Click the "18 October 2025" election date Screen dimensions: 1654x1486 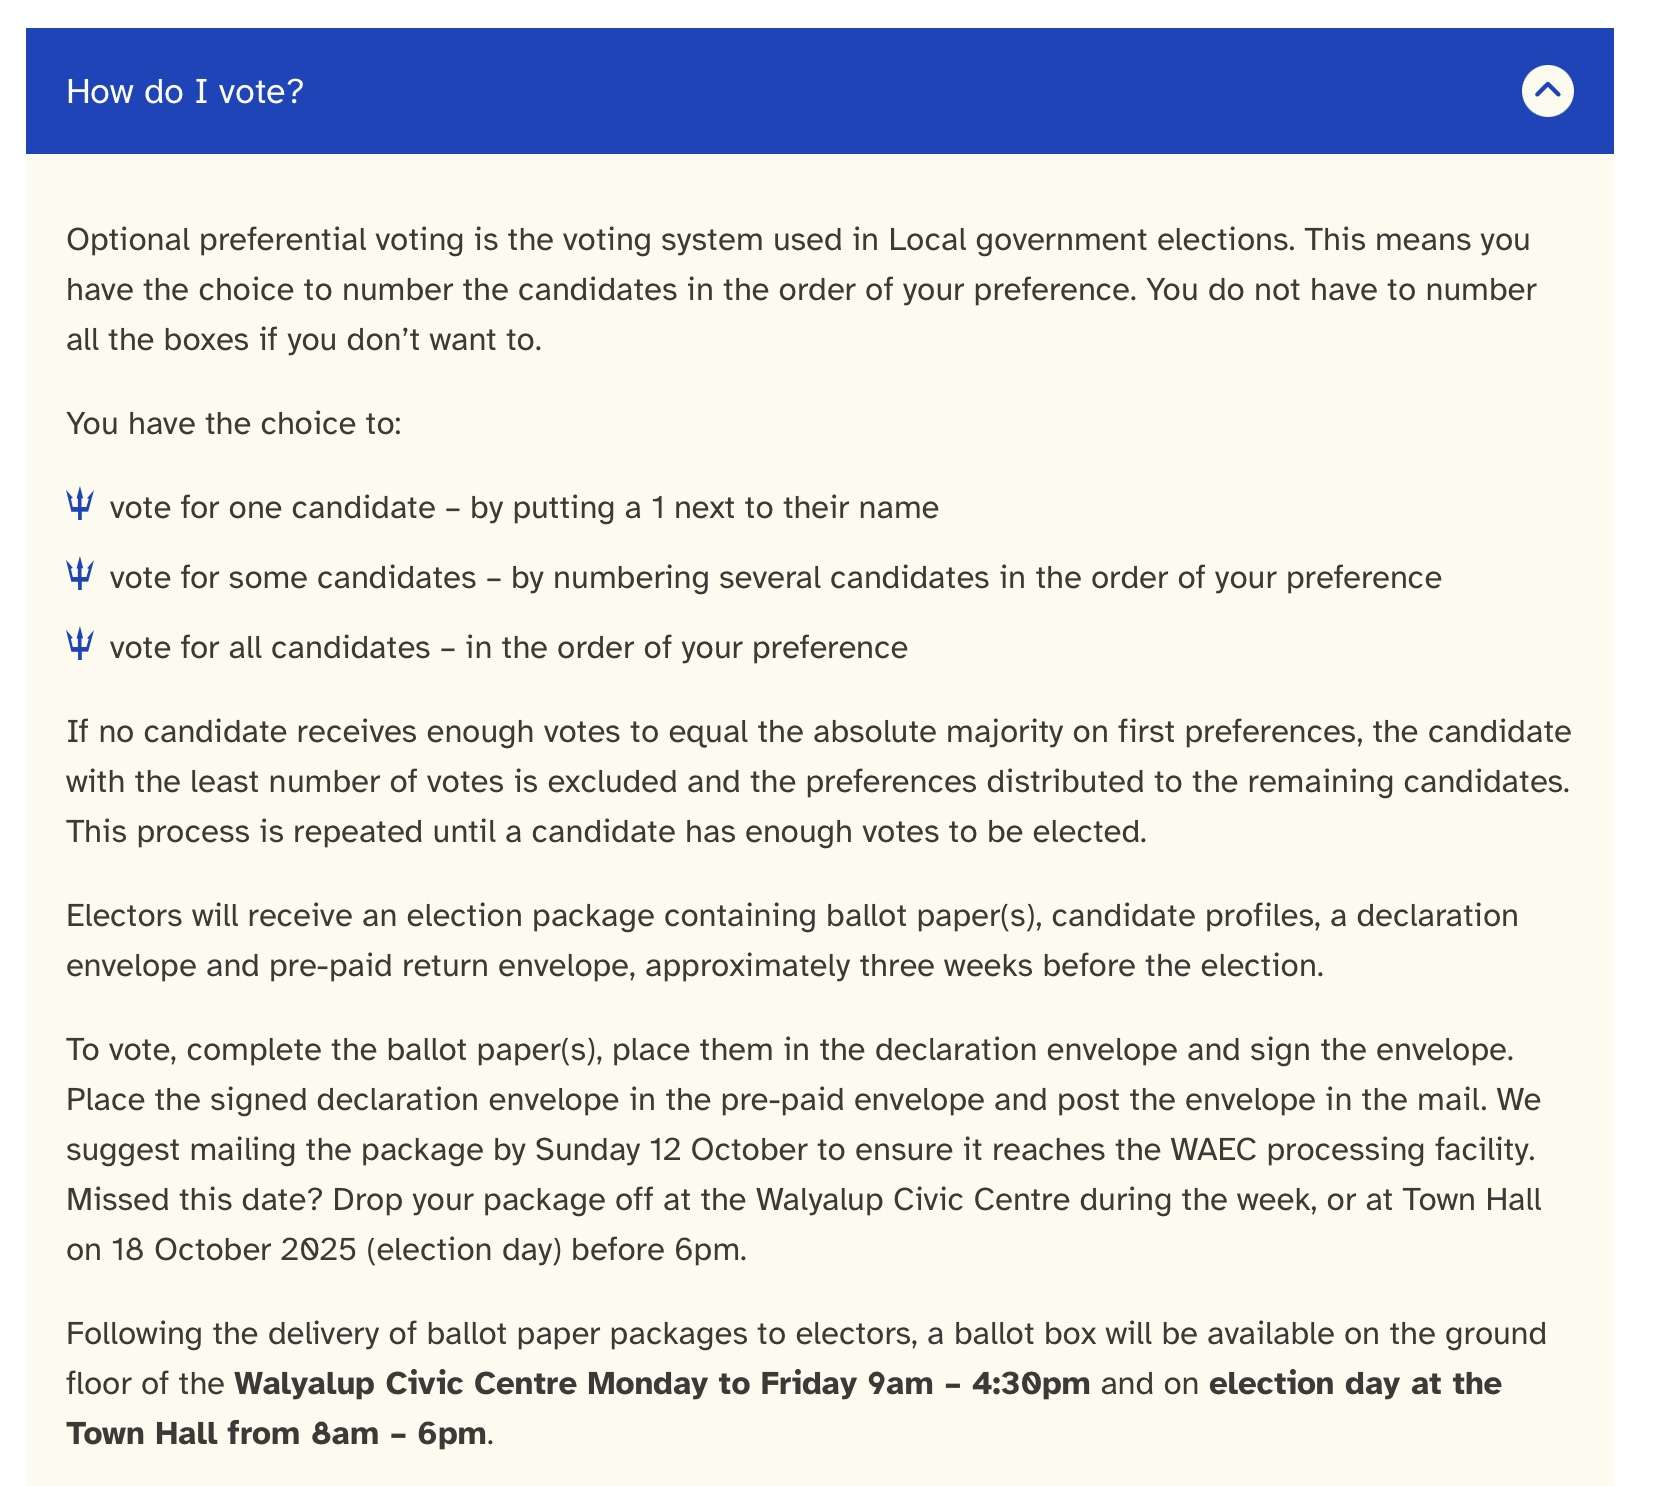click(234, 1250)
